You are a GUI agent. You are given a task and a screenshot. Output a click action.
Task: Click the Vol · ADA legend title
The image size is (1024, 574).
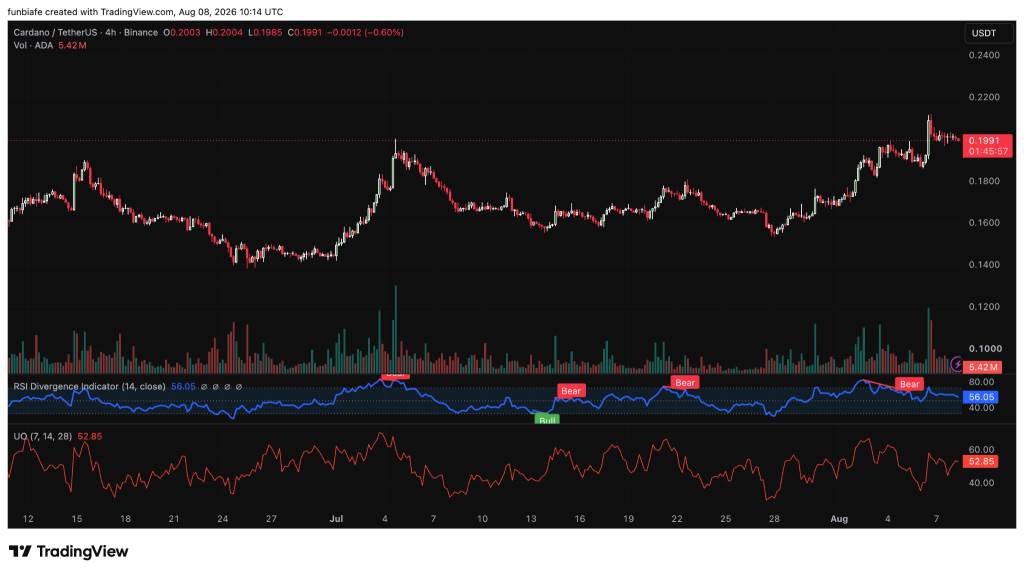coord(33,46)
